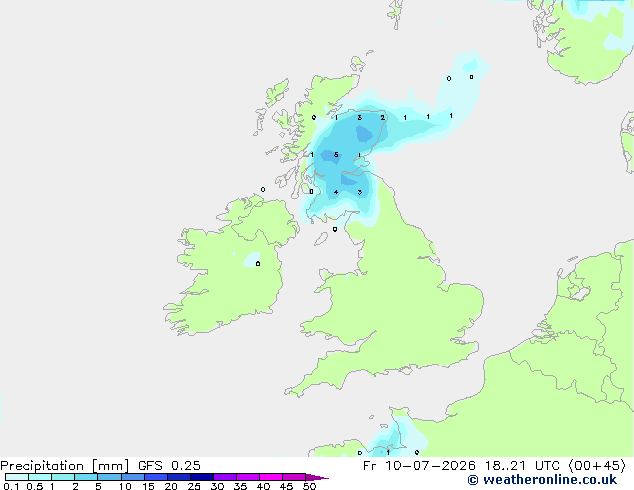634x490 pixels.
Task: Pick the 10–15 mm legend color swatch
Action: pyautogui.click(x=132, y=477)
